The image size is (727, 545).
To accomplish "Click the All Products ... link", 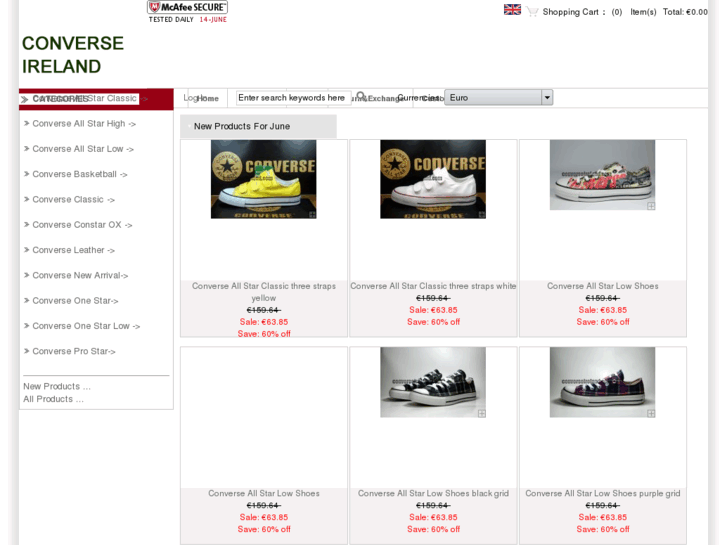I will (53, 399).
